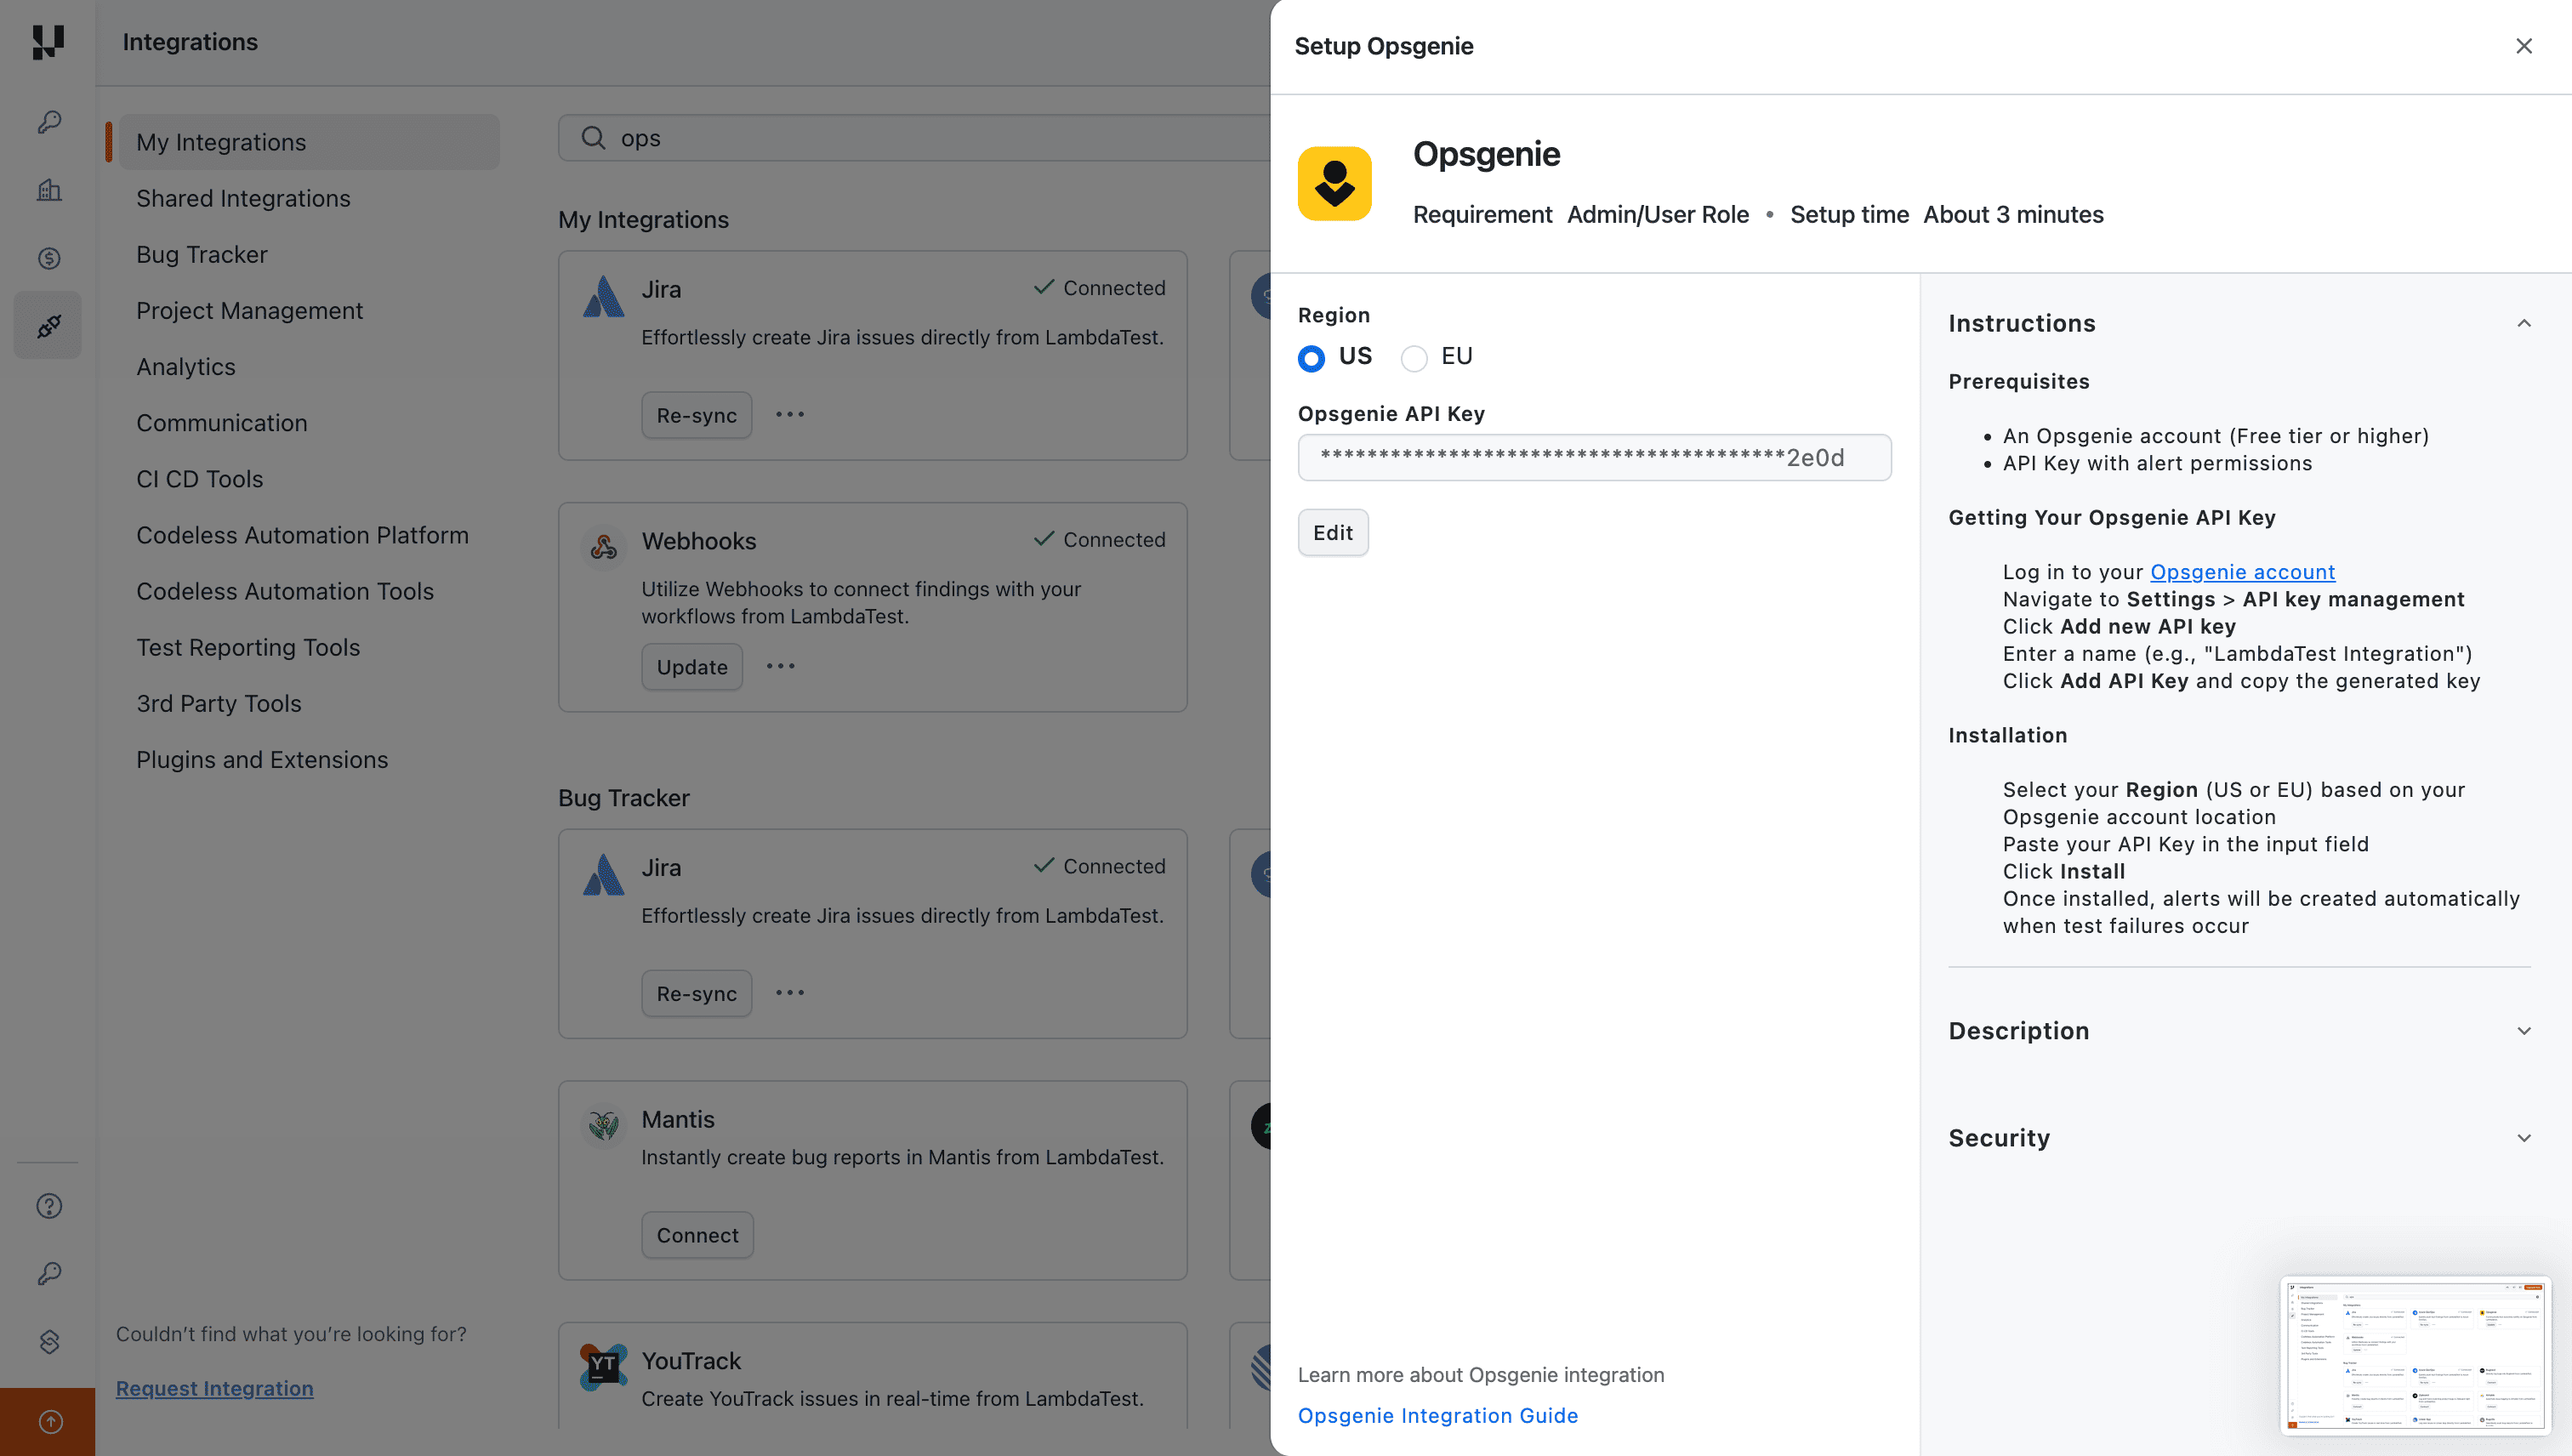Select the US region radio button

[1311, 357]
